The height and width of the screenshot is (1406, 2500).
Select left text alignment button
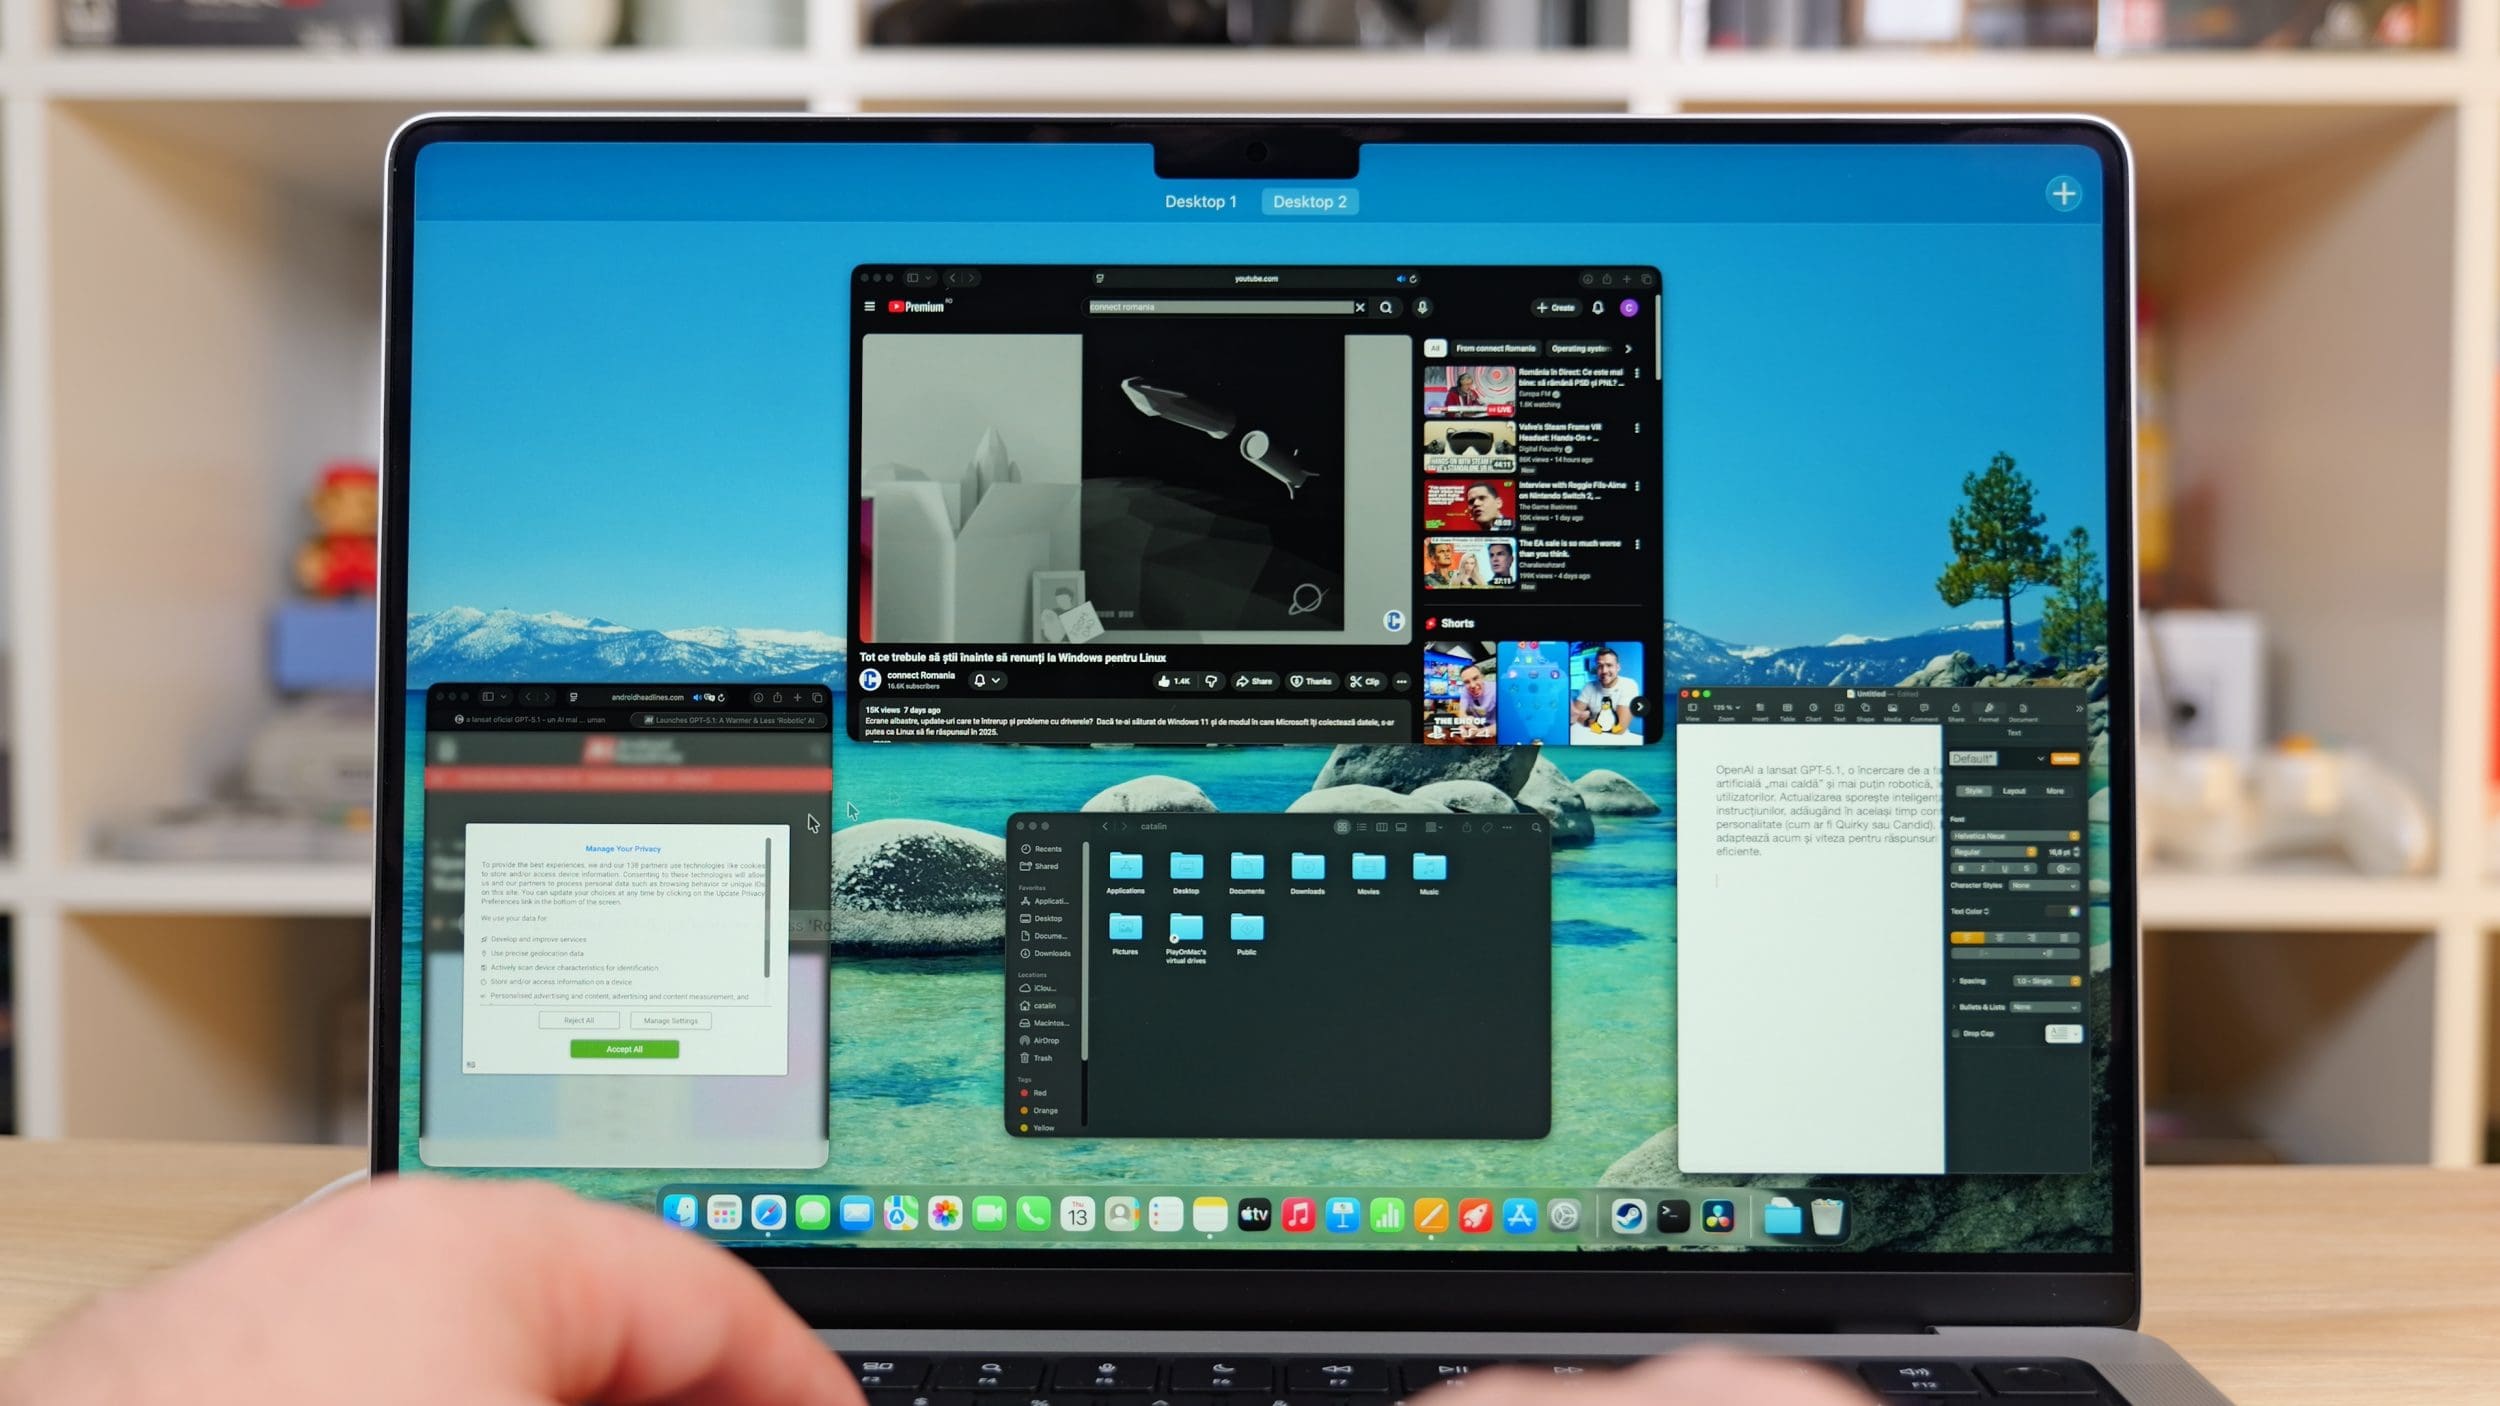[1966, 938]
